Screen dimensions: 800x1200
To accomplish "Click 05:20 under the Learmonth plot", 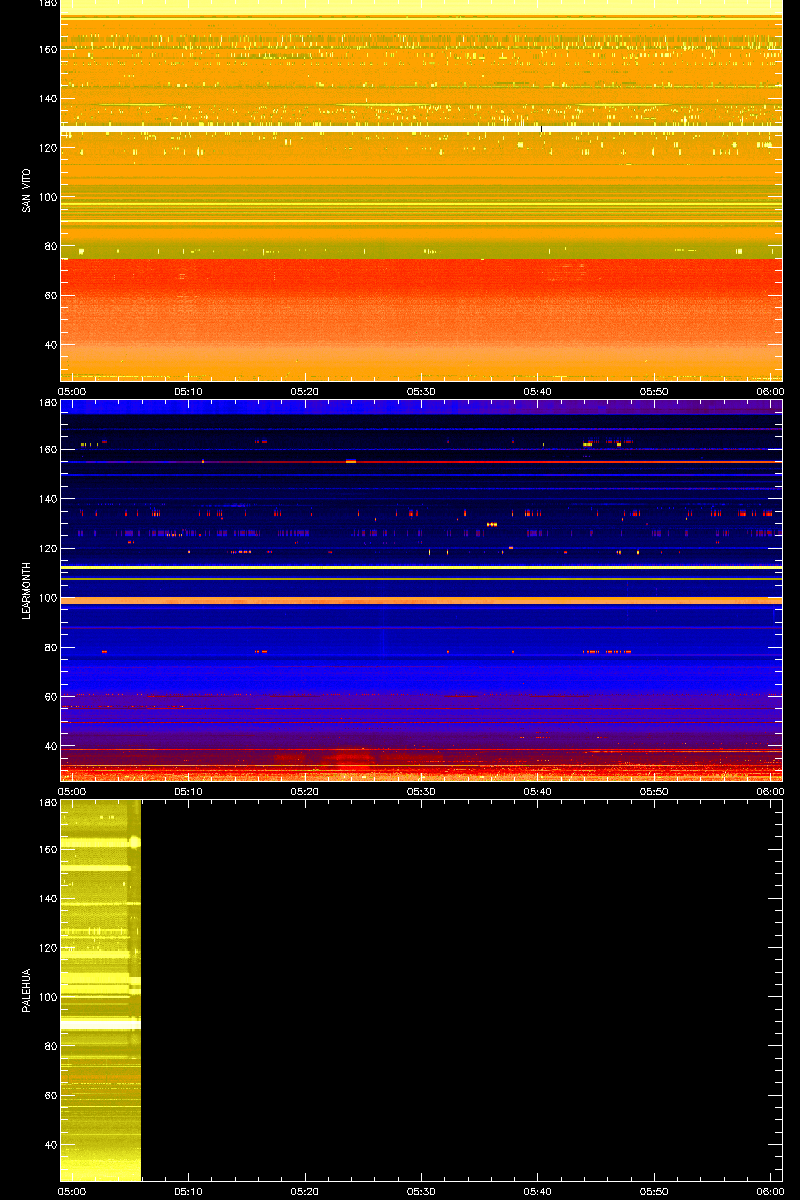I will [x=305, y=791].
